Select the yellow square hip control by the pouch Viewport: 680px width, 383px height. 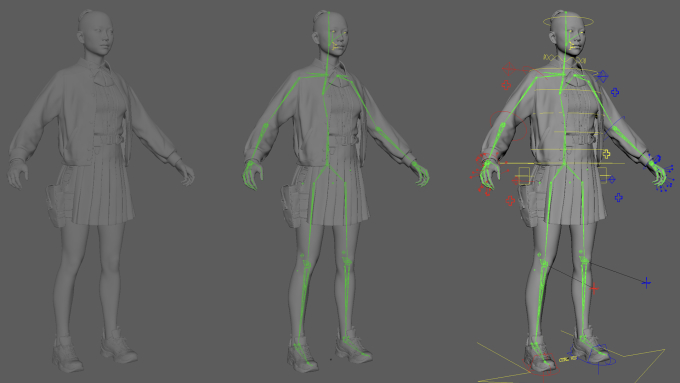(524, 176)
